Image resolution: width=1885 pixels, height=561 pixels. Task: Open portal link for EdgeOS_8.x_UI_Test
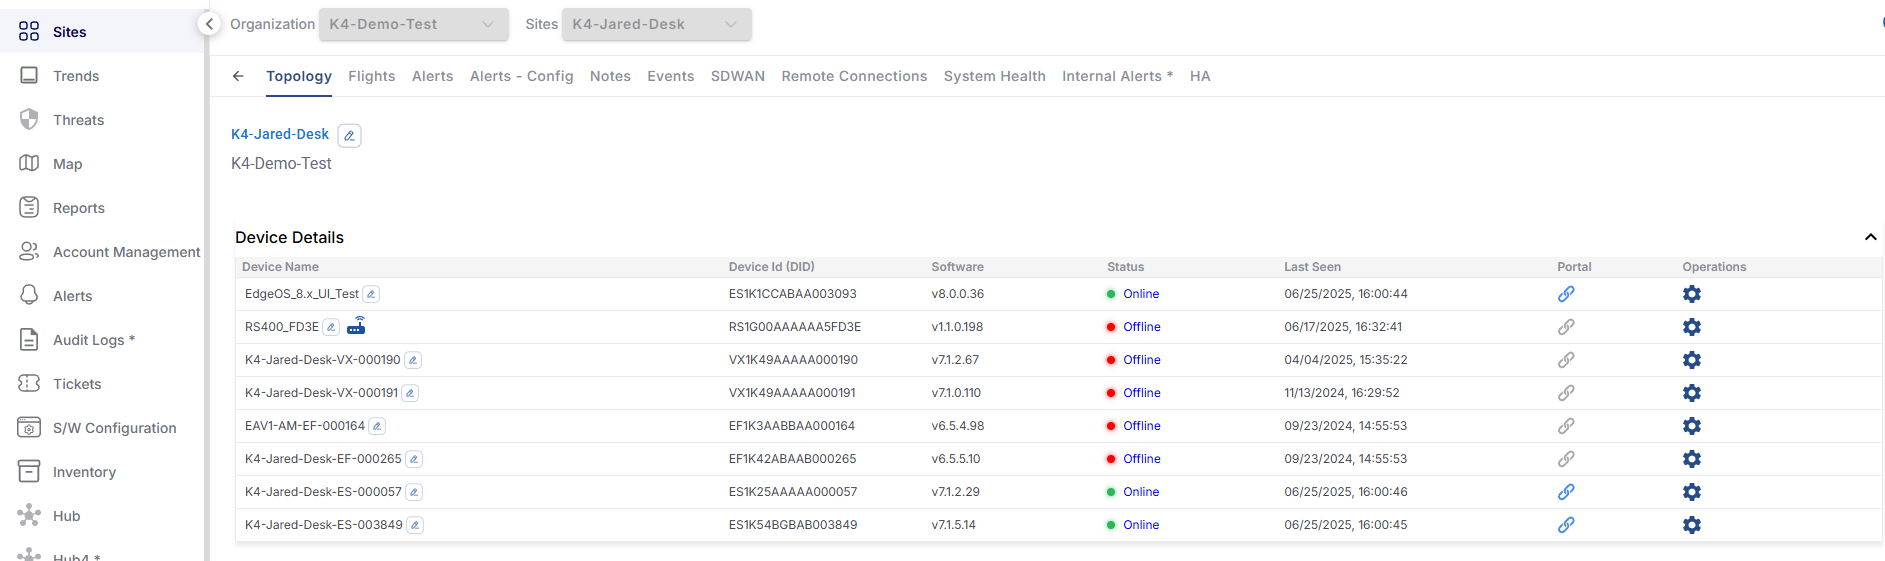click(x=1566, y=294)
